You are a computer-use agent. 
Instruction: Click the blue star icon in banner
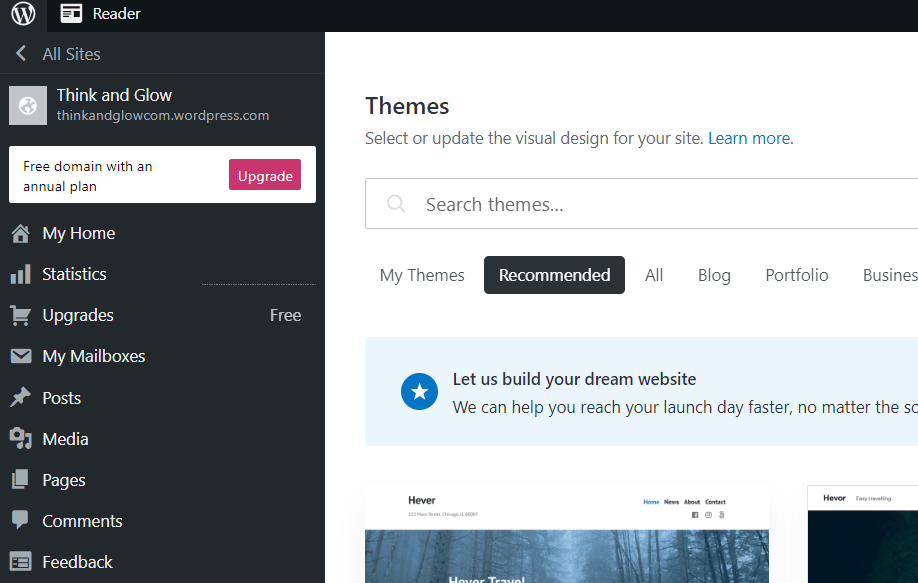tap(420, 392)
